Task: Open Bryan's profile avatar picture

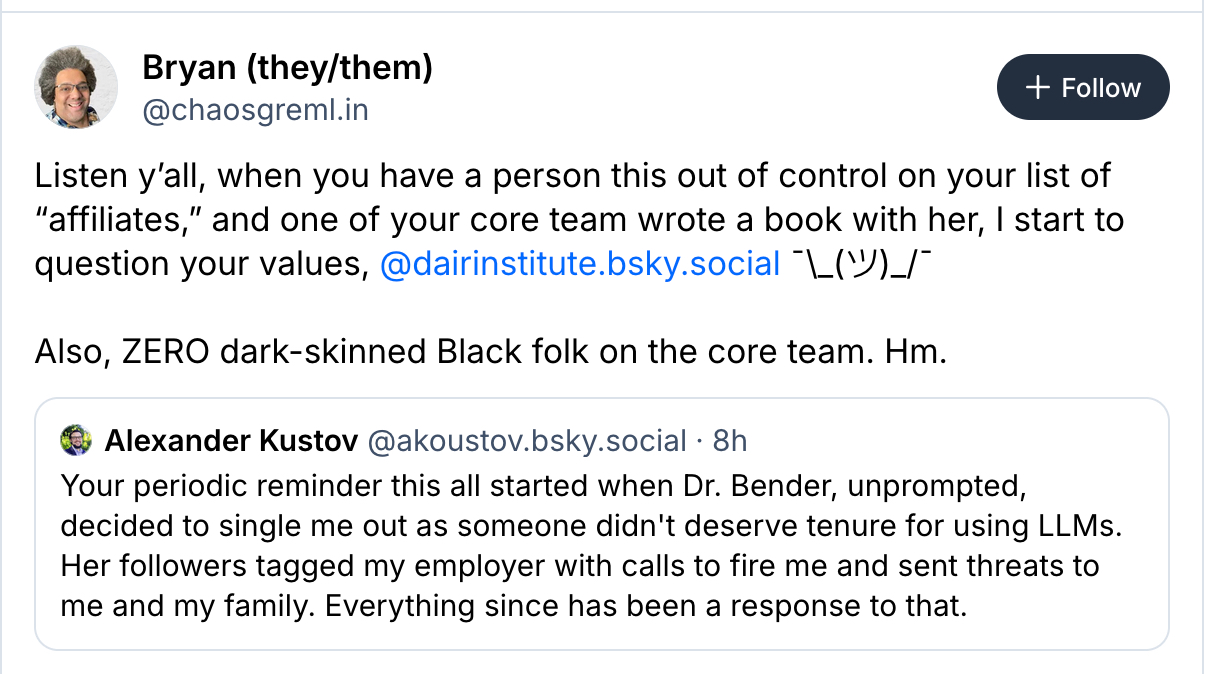Action: pos(76,87)
